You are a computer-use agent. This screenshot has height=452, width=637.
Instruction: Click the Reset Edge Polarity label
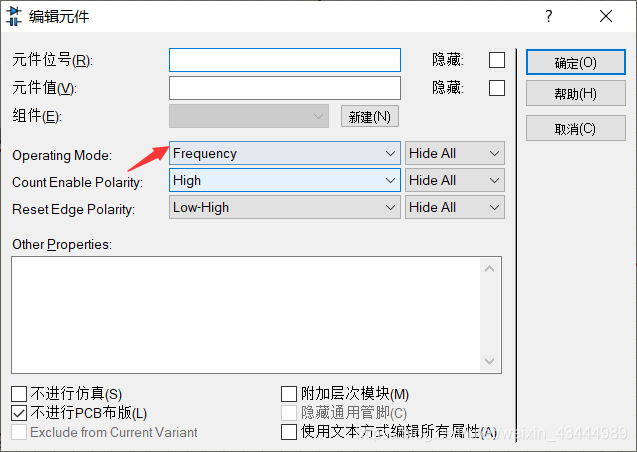pos(74,209)
